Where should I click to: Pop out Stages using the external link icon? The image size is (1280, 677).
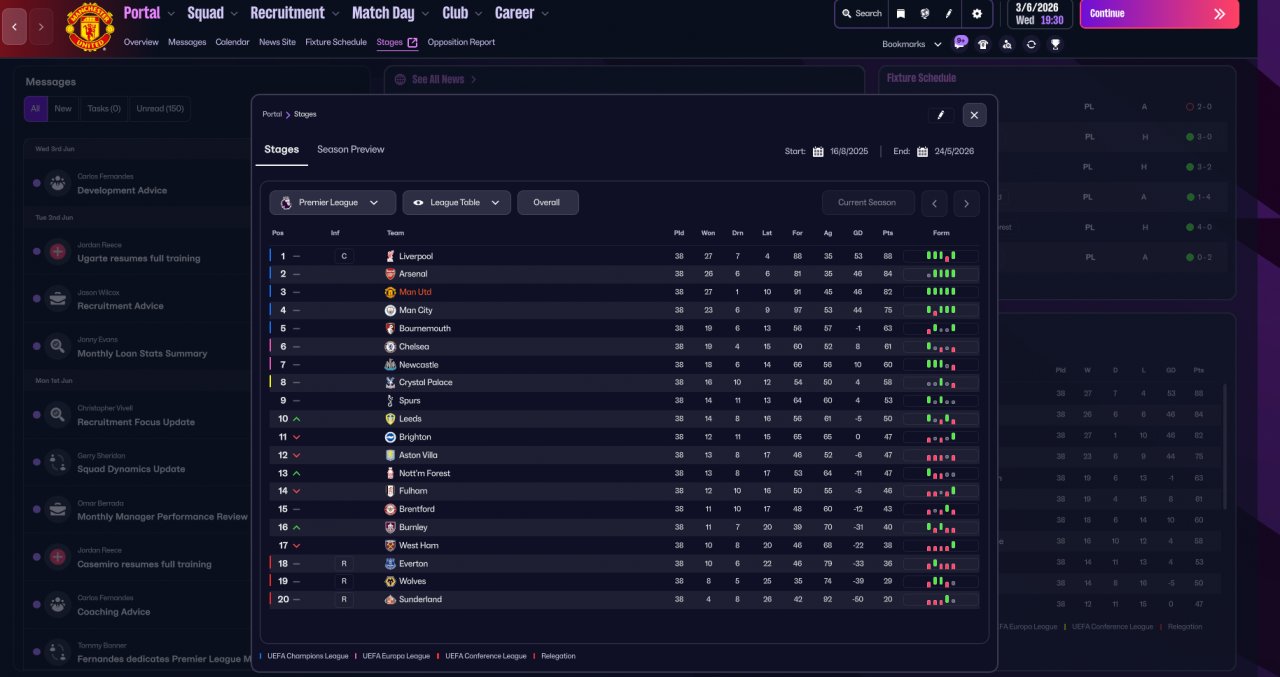pos(412,42)
